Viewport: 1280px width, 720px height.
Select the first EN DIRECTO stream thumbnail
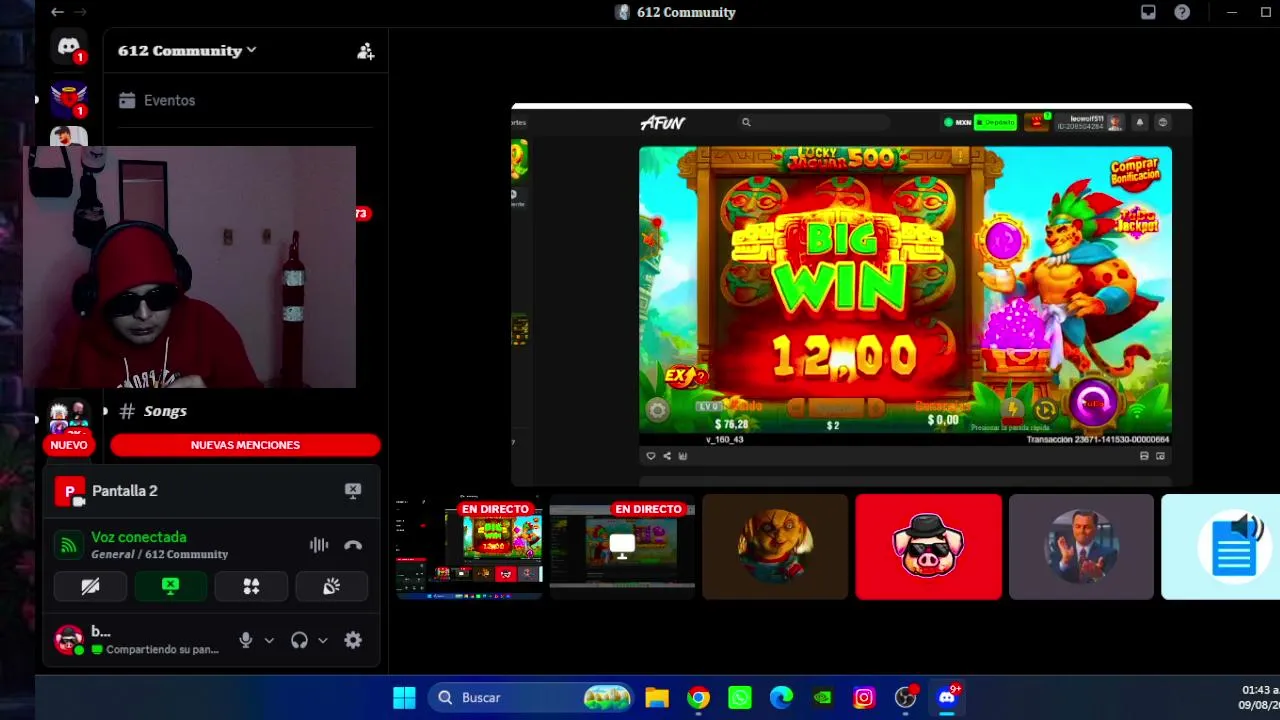(x=469, y=547)
